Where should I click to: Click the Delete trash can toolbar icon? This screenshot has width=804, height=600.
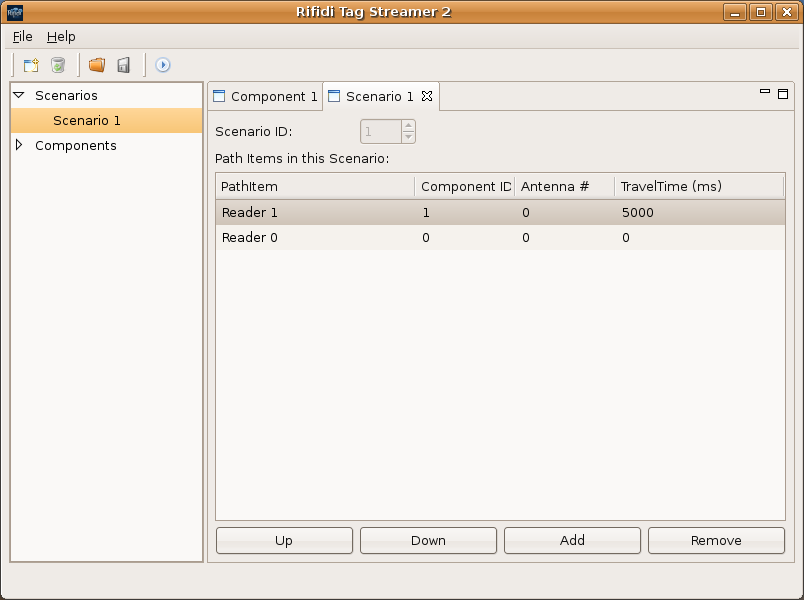(58, 65)
